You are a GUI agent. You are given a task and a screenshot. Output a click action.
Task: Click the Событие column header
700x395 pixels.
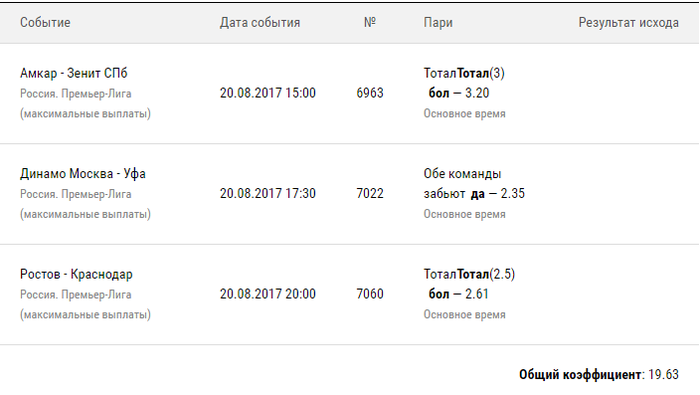click(45, 22)
